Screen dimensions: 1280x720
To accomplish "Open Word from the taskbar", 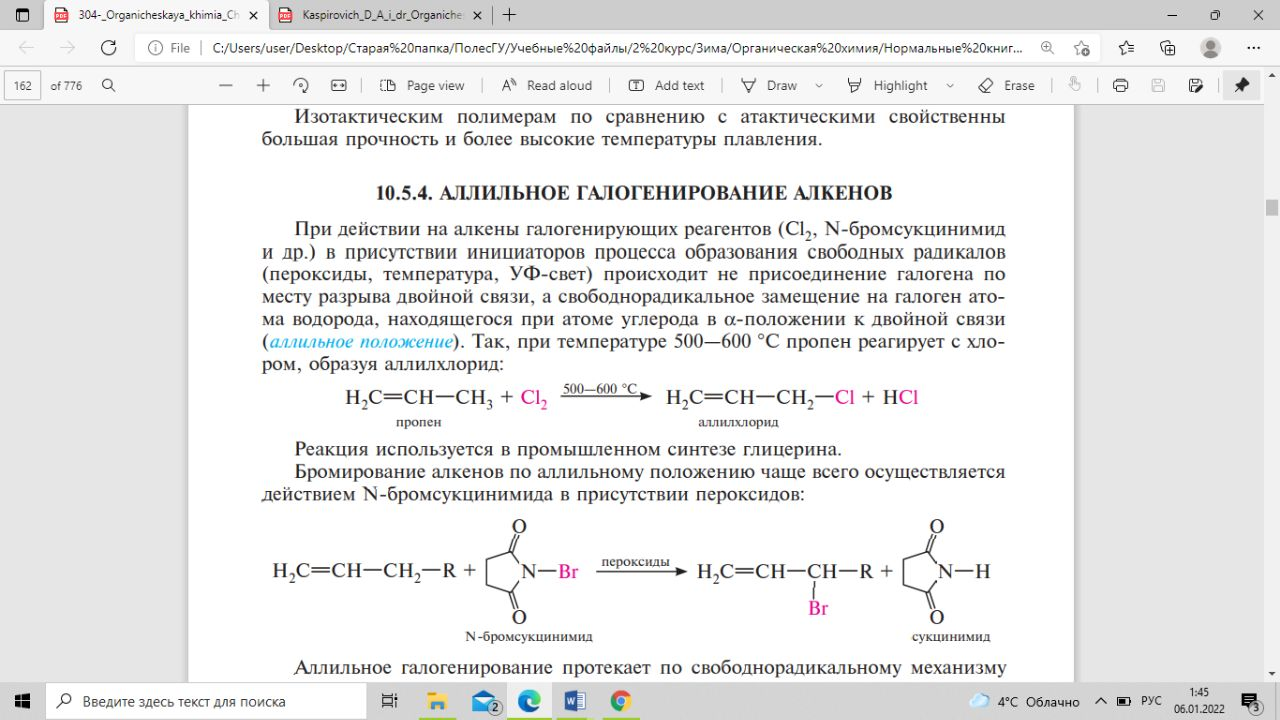I will tap(575, 701).
